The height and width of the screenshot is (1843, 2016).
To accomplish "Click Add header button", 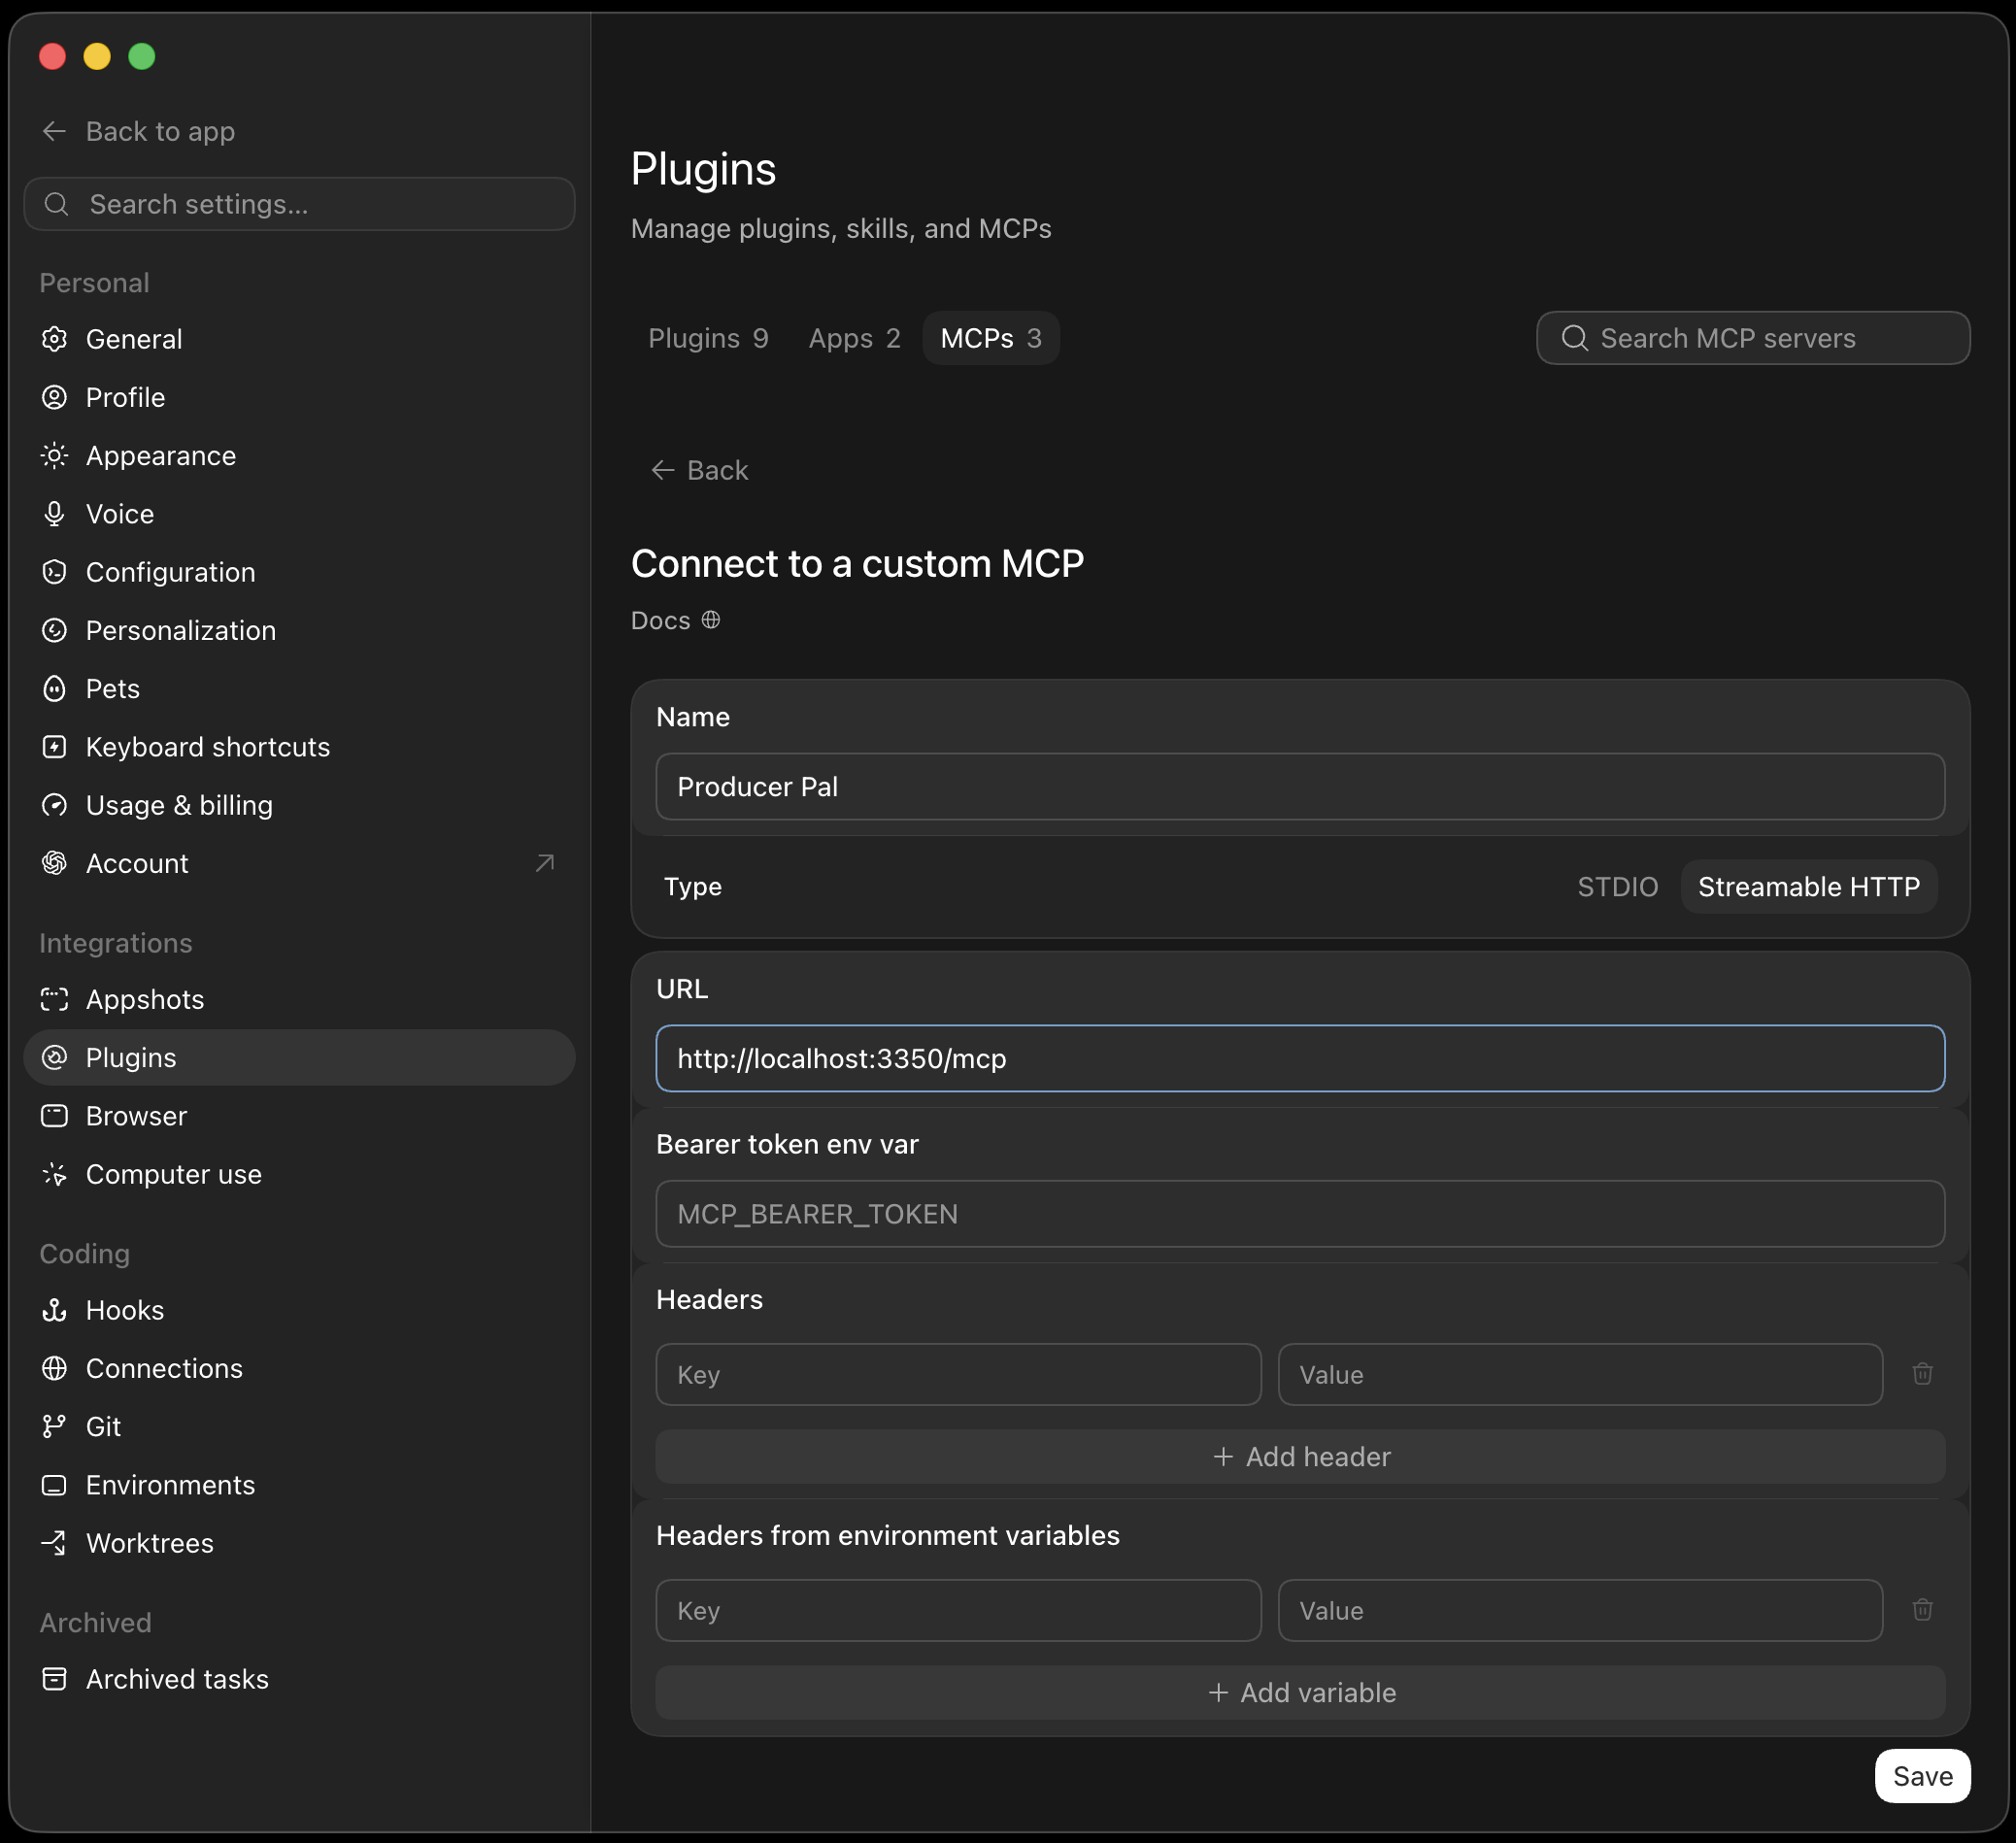I will [1300, 1457].
